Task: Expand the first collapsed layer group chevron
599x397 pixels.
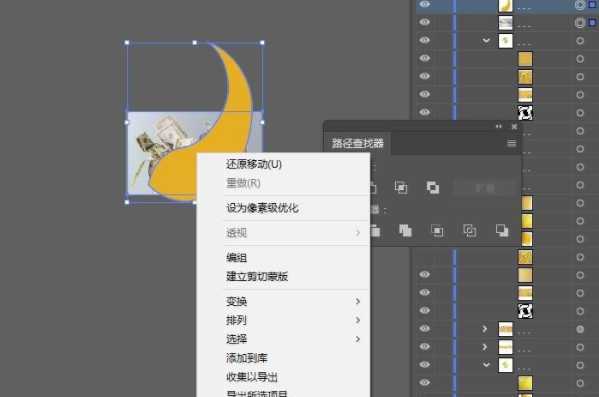Action: 485,329
